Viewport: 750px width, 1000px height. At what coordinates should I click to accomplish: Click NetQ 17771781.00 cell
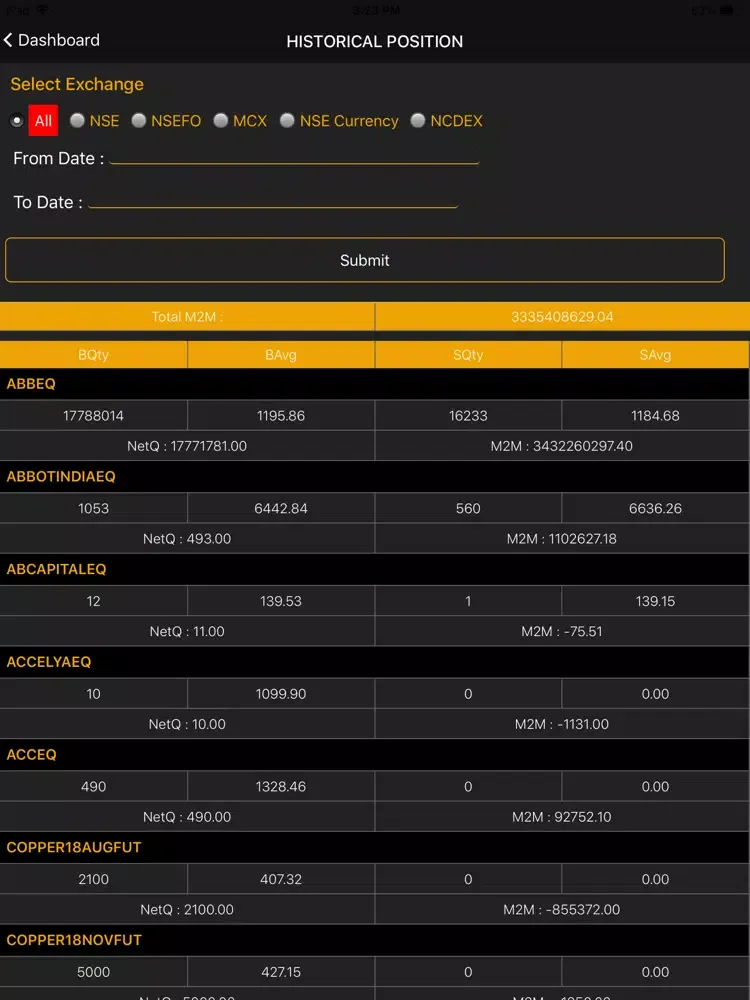click(187, 446)
